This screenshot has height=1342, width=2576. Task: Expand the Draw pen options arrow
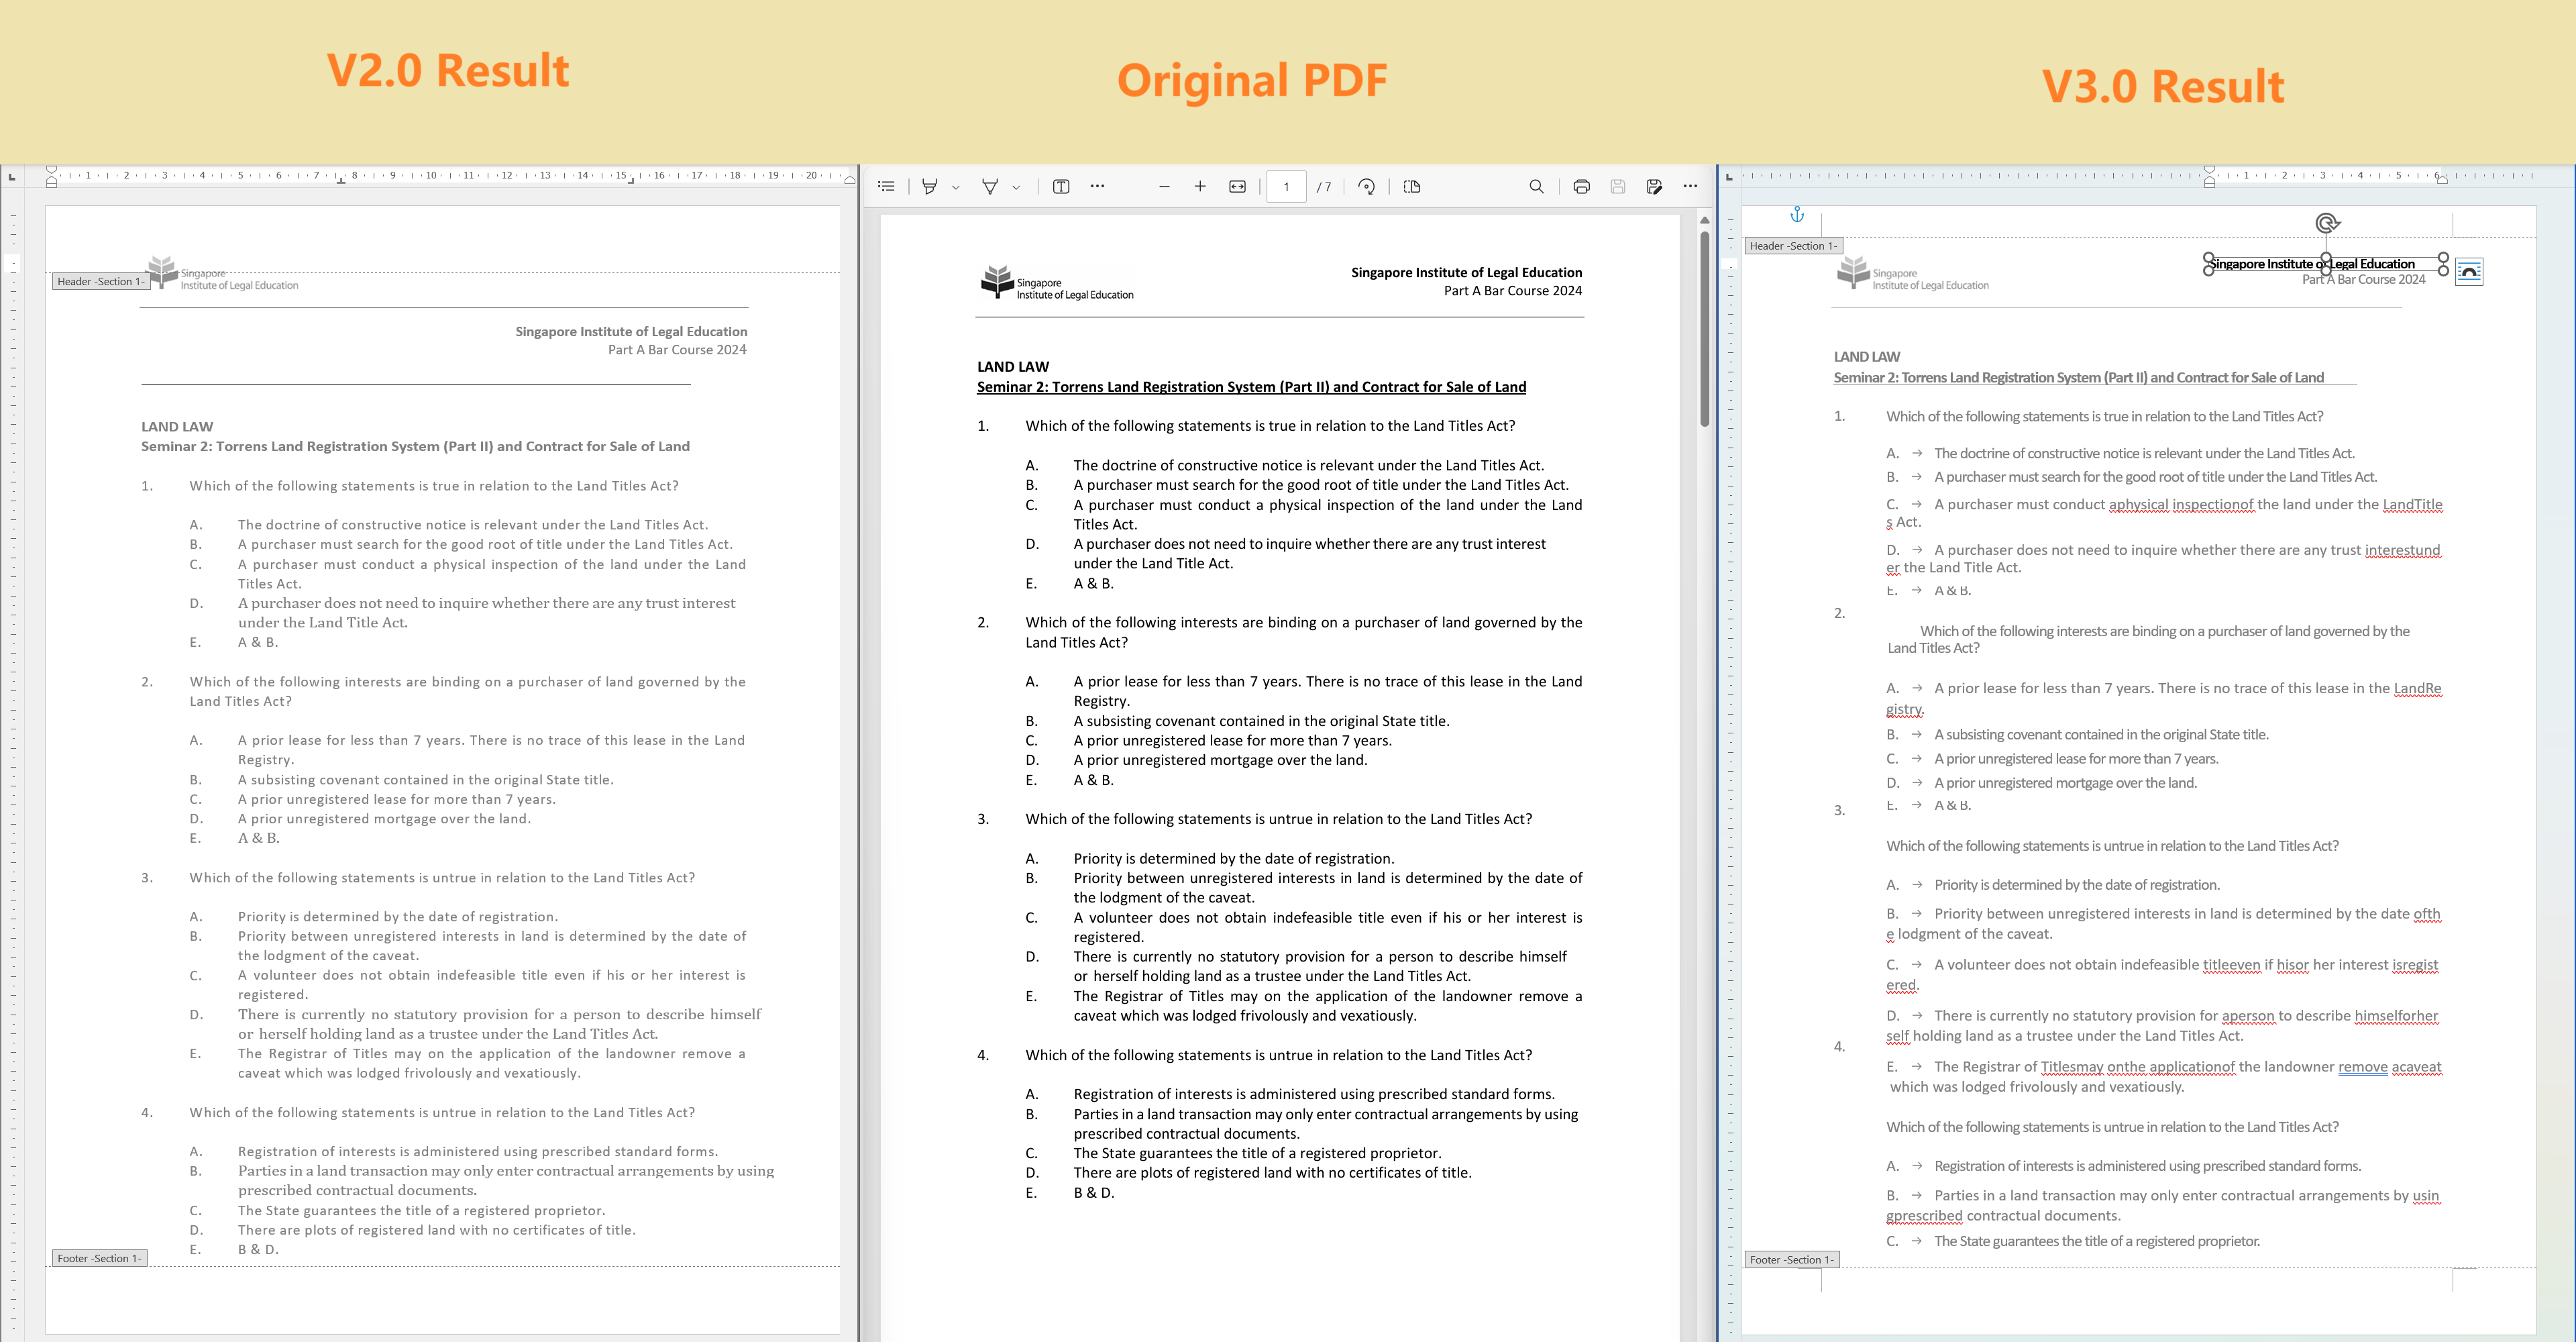1016,187
